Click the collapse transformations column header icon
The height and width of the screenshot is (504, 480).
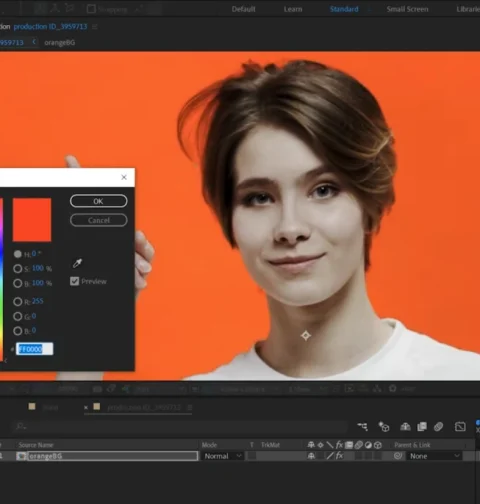[x=320, y=445]
